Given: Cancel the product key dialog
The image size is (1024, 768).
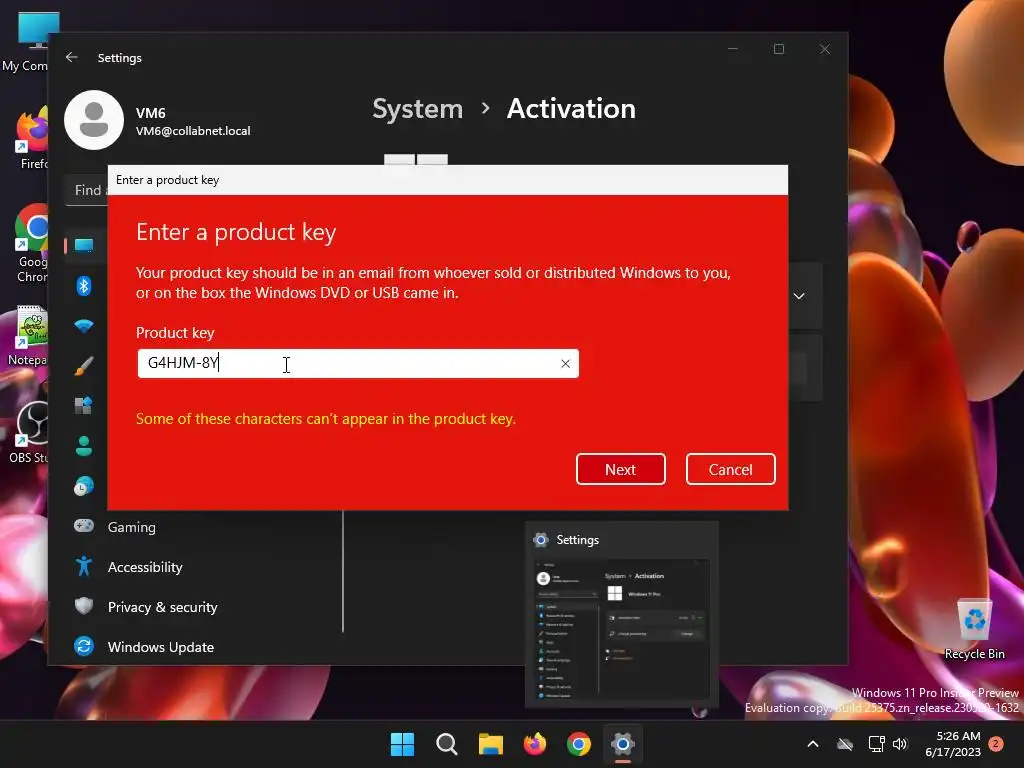Looking at the screenshot, I should pyautogui.click(x=730, y=469).
